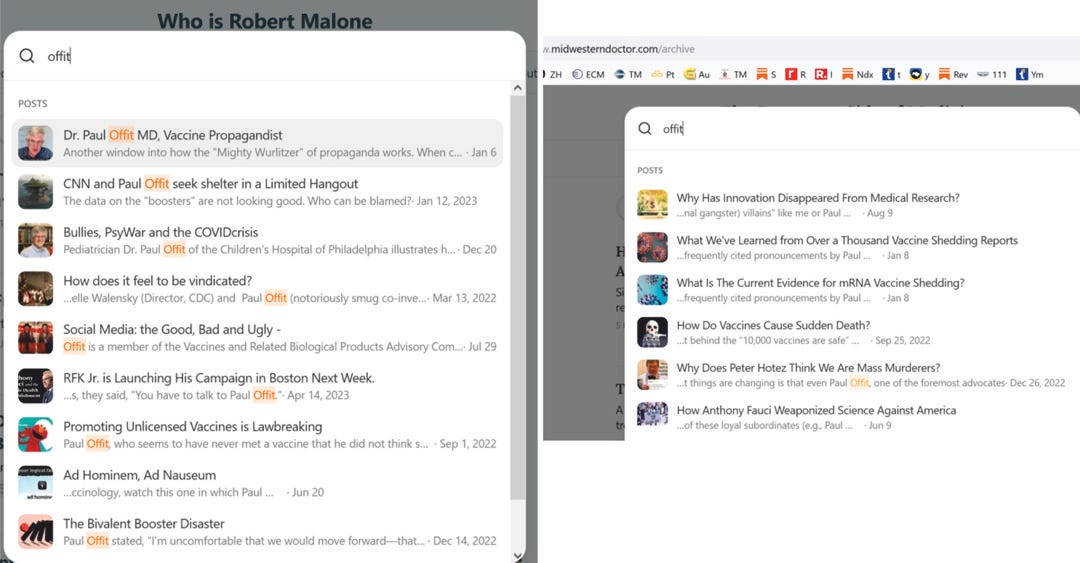Click thumbnail for The Bivalent Booster Disaster
The height and width of the screenshot is (563, 1080).
click(x=35, y=531)
